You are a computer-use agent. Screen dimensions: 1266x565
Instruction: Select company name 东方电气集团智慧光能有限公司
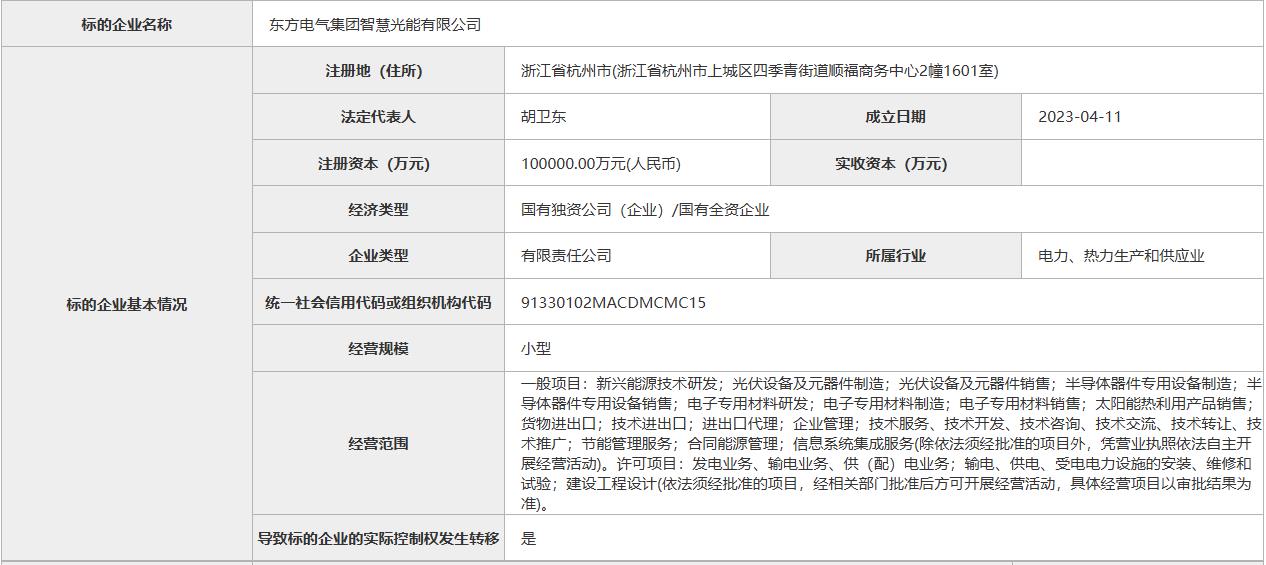[x=375, y=24]
